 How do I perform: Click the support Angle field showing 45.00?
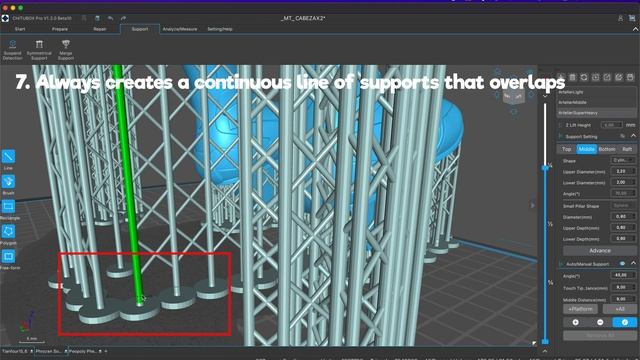[623, 276]
